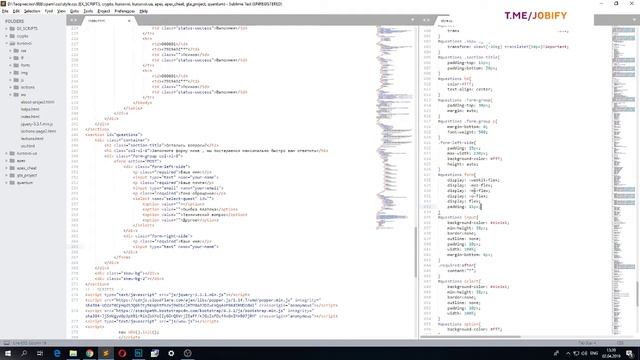640x360 pixels.
Task: Open the Preferences menu
Action: [x=124, y=11]
